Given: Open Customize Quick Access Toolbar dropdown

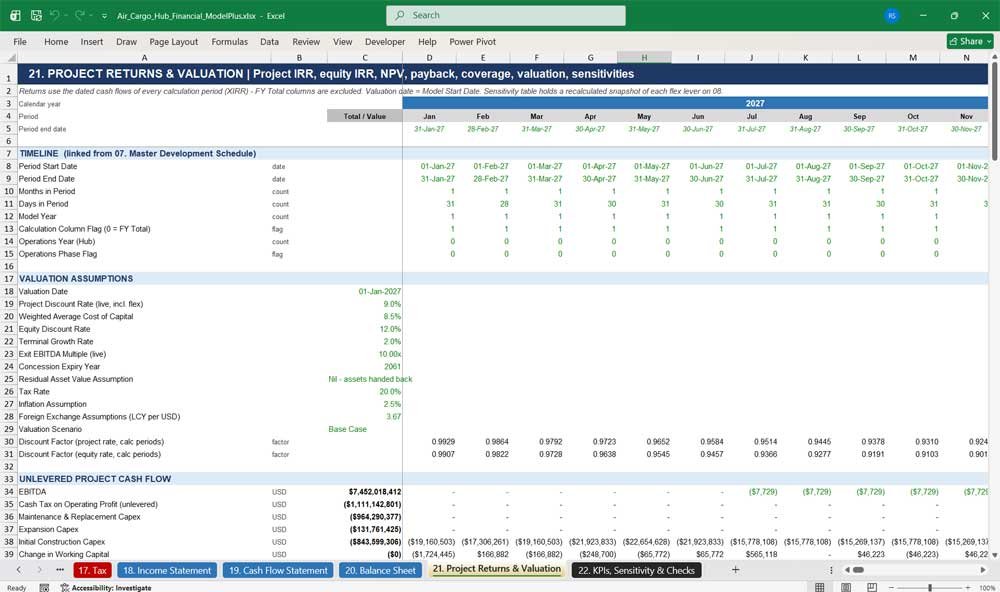Looking at the screenshot, I should 104,16.
